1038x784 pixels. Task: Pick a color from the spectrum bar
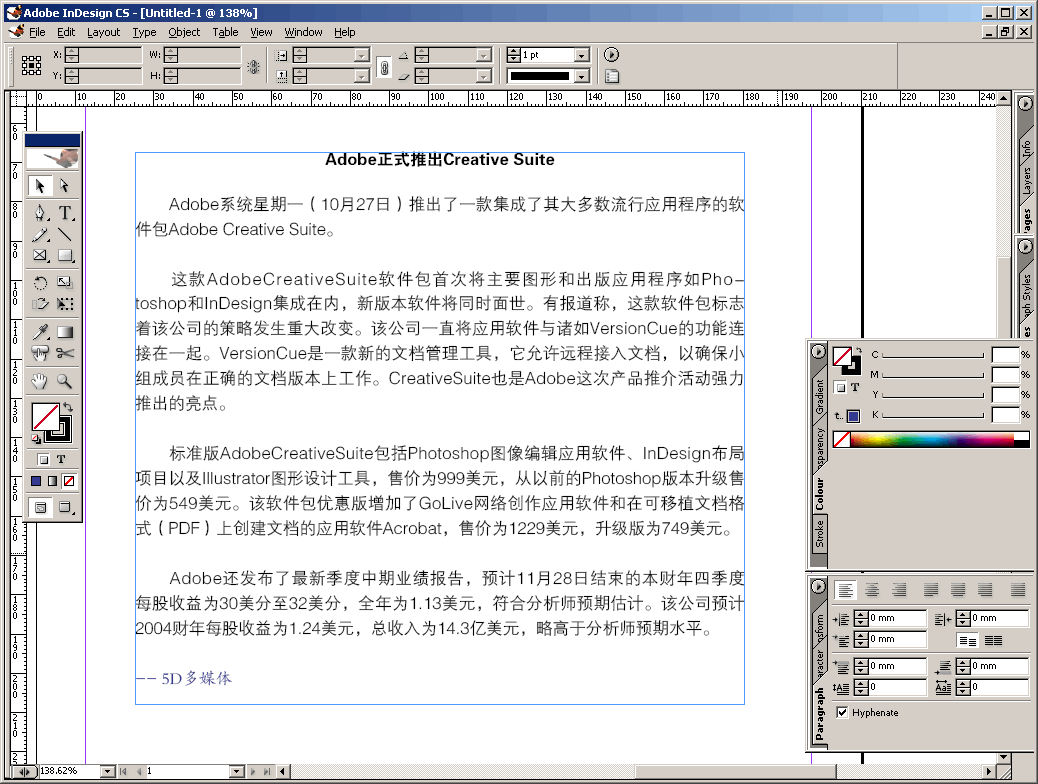pyautogui.click(x=932, y=440)
